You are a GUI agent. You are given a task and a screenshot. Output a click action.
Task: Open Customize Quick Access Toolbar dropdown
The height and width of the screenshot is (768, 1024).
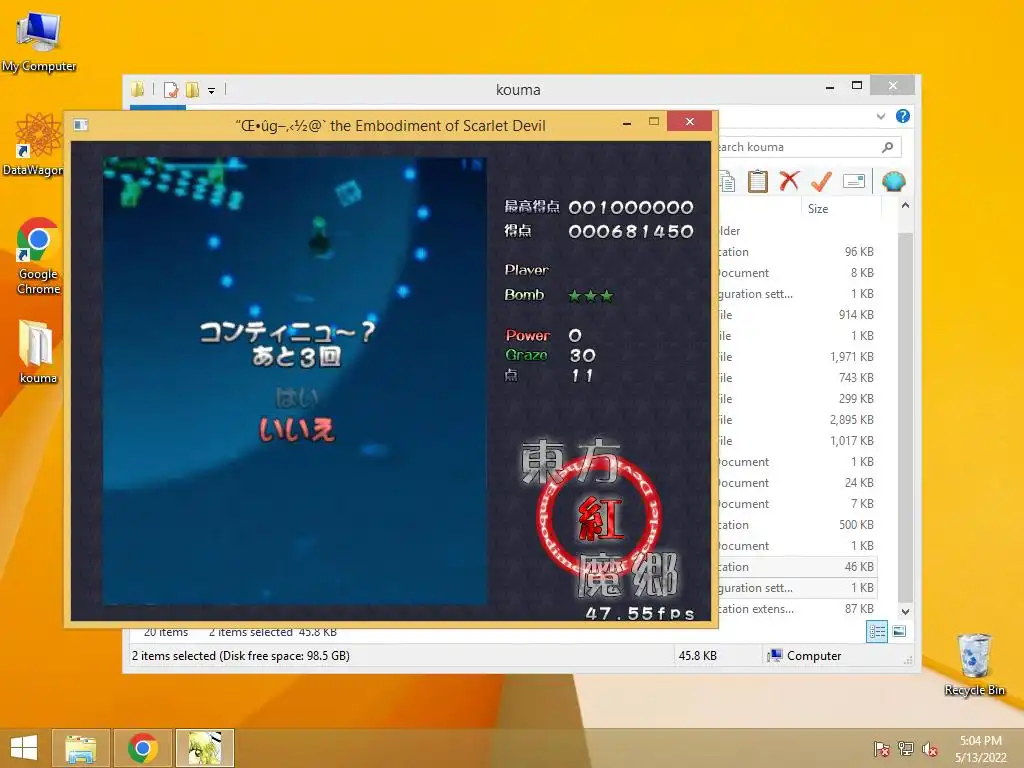coord(212,91)
